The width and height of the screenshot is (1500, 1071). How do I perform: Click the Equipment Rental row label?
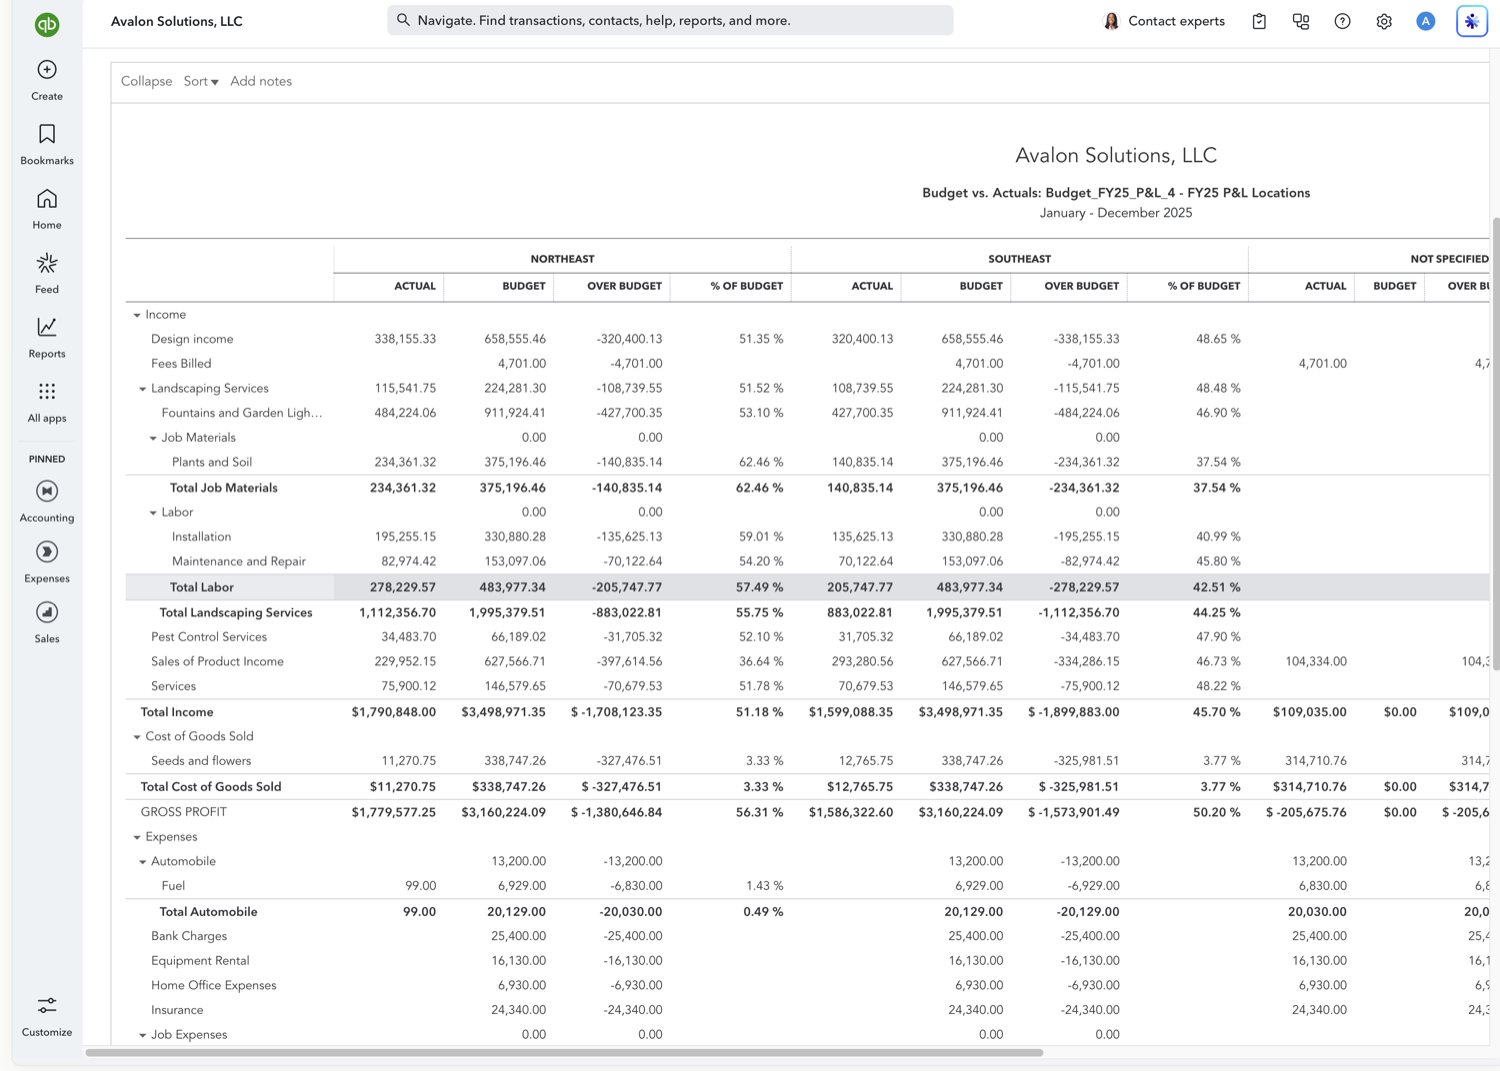coord(200,961)
